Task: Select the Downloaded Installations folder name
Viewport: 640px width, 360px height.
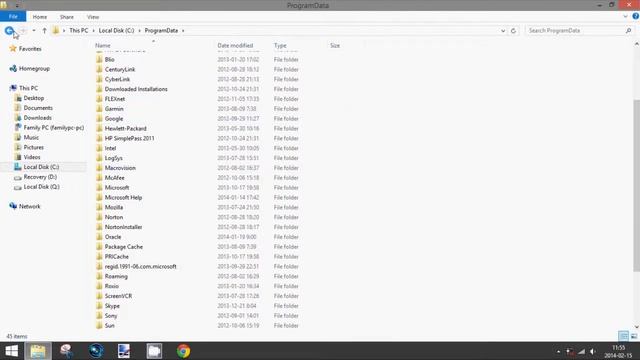Action: pyautogui.click(x=136, y=89)
